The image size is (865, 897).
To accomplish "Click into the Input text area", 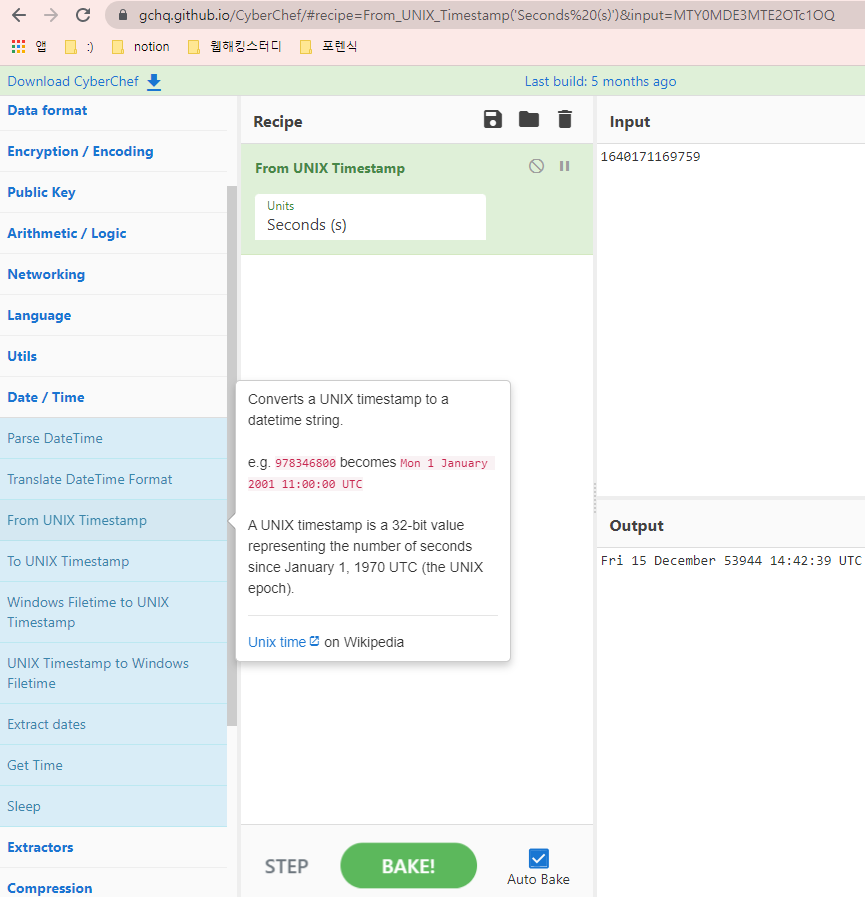I will [x=731, y=320].
